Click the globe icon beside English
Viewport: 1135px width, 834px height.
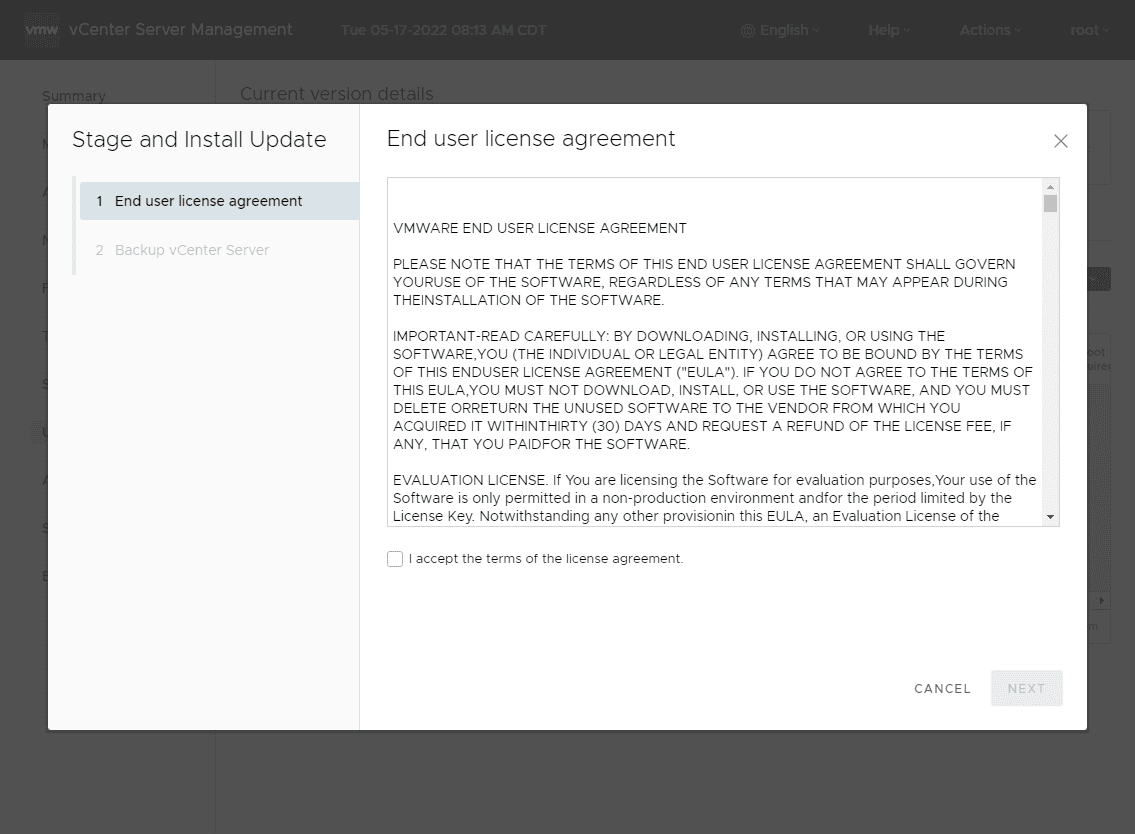747,31
